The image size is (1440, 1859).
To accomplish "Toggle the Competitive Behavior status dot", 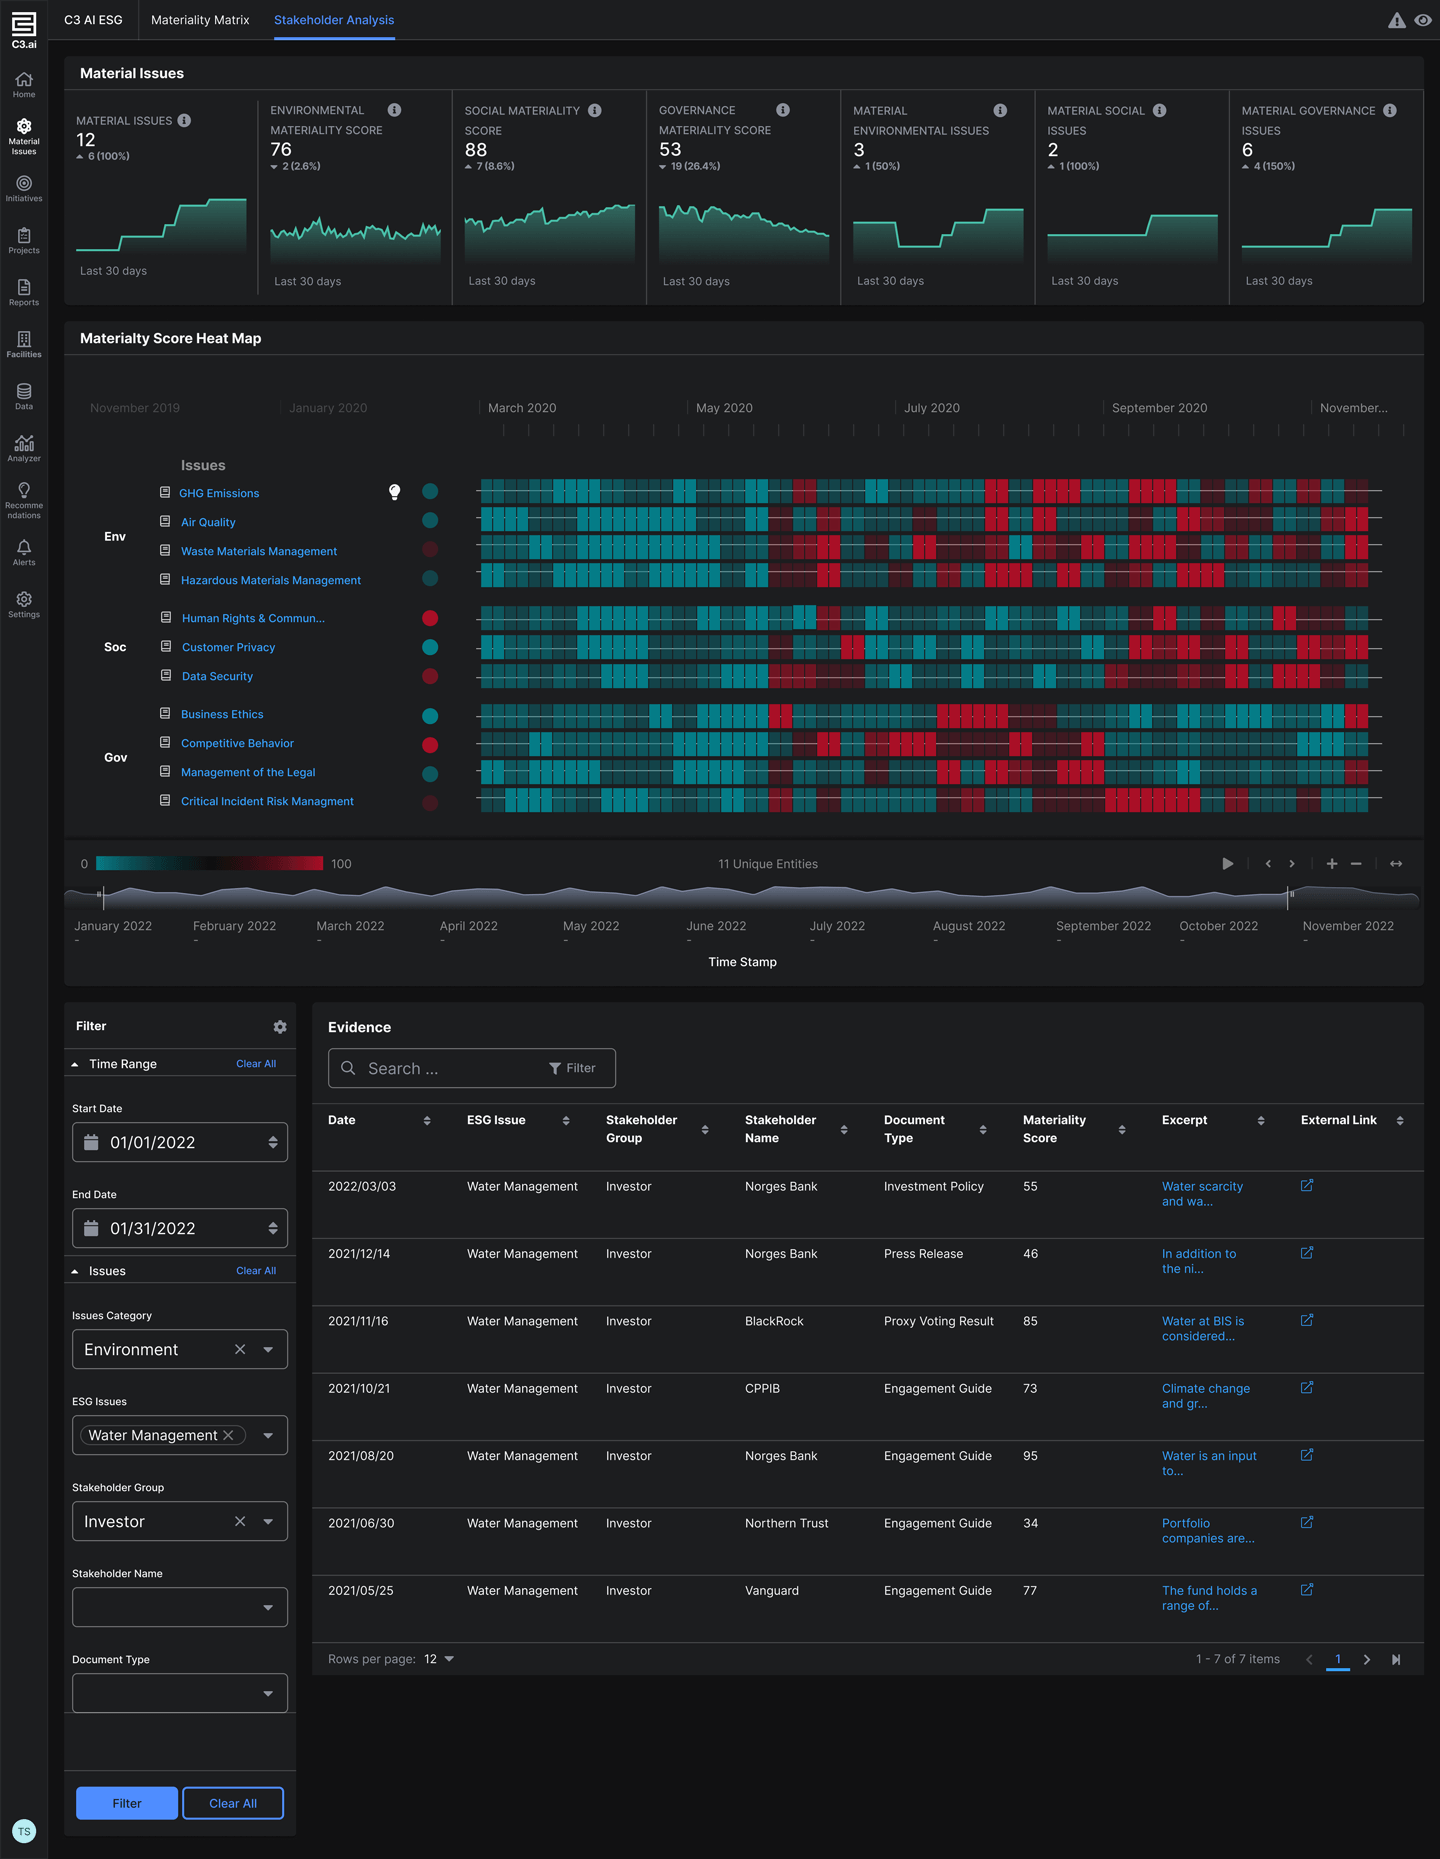I will (x=430, y=745).
